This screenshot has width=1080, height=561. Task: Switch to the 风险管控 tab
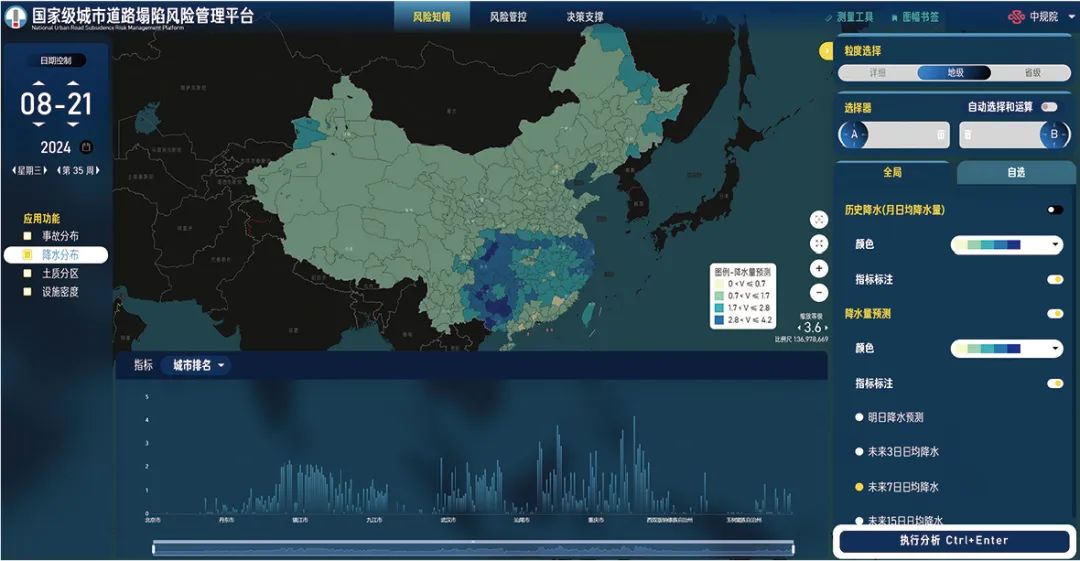pyautogui.click(x=508, y=17)
